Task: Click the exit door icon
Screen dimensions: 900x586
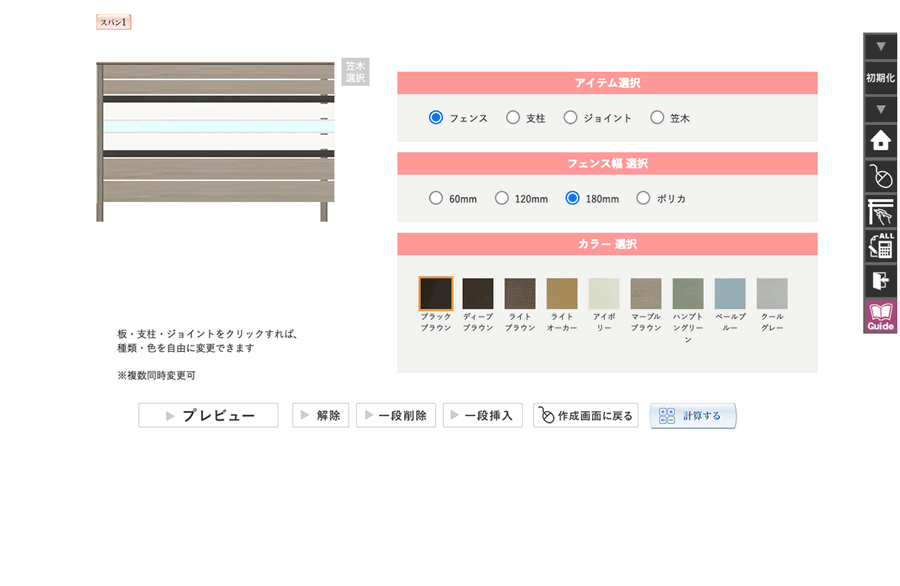Action: point(880,280)
